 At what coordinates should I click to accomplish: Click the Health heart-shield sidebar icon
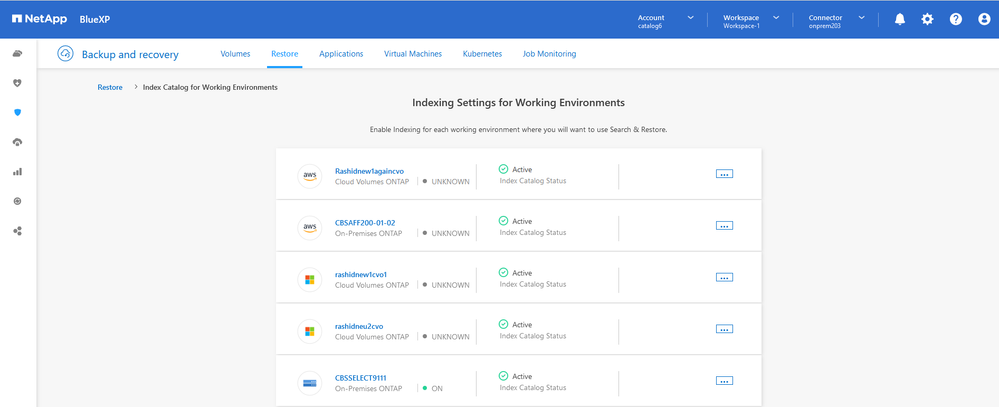tap(17, 83)
